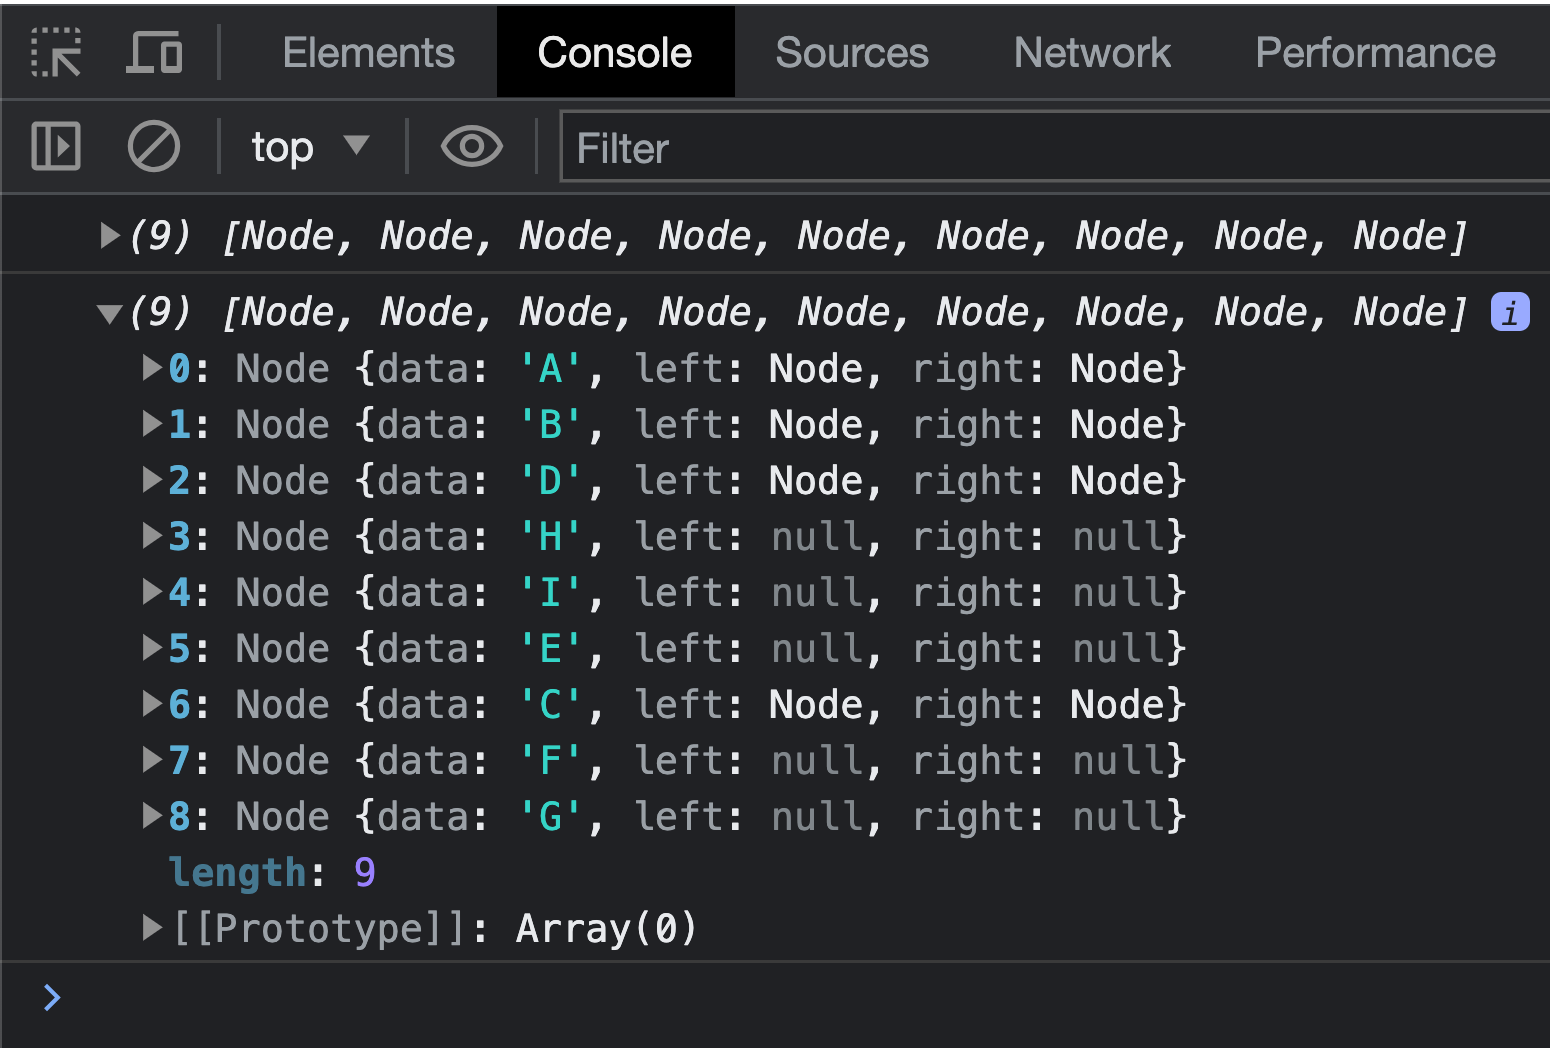This screenshot has width=1550, height=1048.
Task: Expand entry 8 with data 'G'
Action: tap(152, 816)
